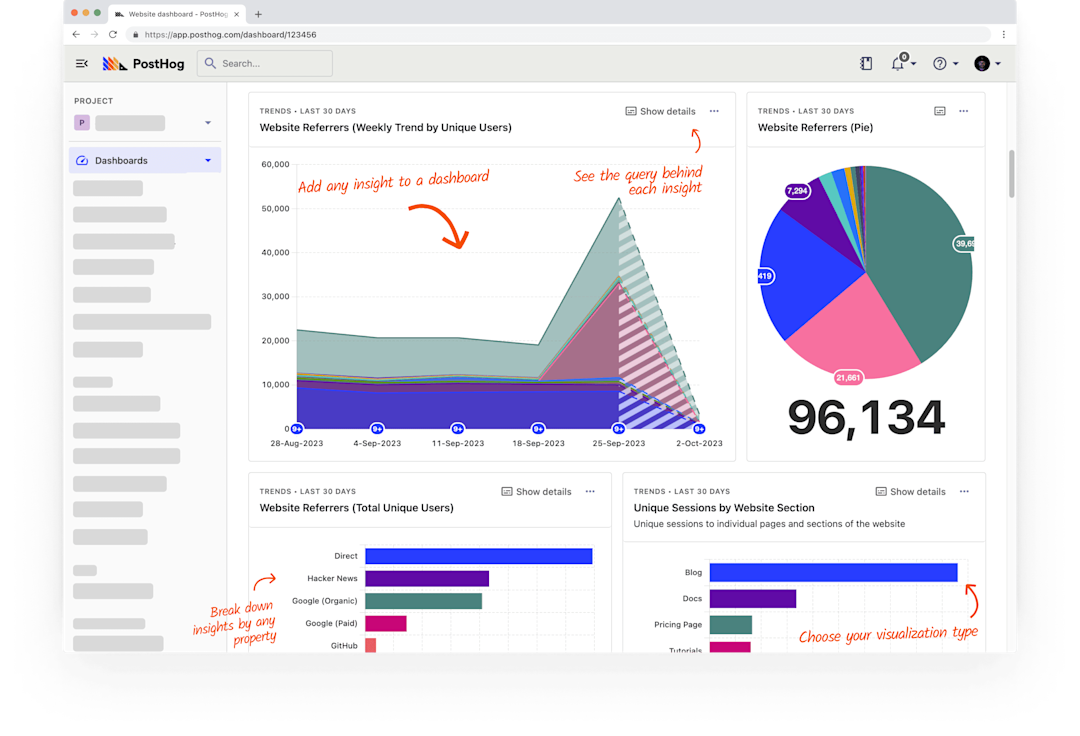The width and height of the screenshot is (1080, 736).
Task: Open a new browser tab with the plus button
Action: click(258, 14)
